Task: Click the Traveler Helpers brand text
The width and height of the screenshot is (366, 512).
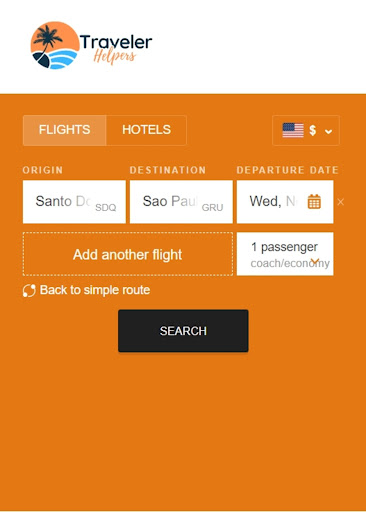Action: (x=116, y=48)
